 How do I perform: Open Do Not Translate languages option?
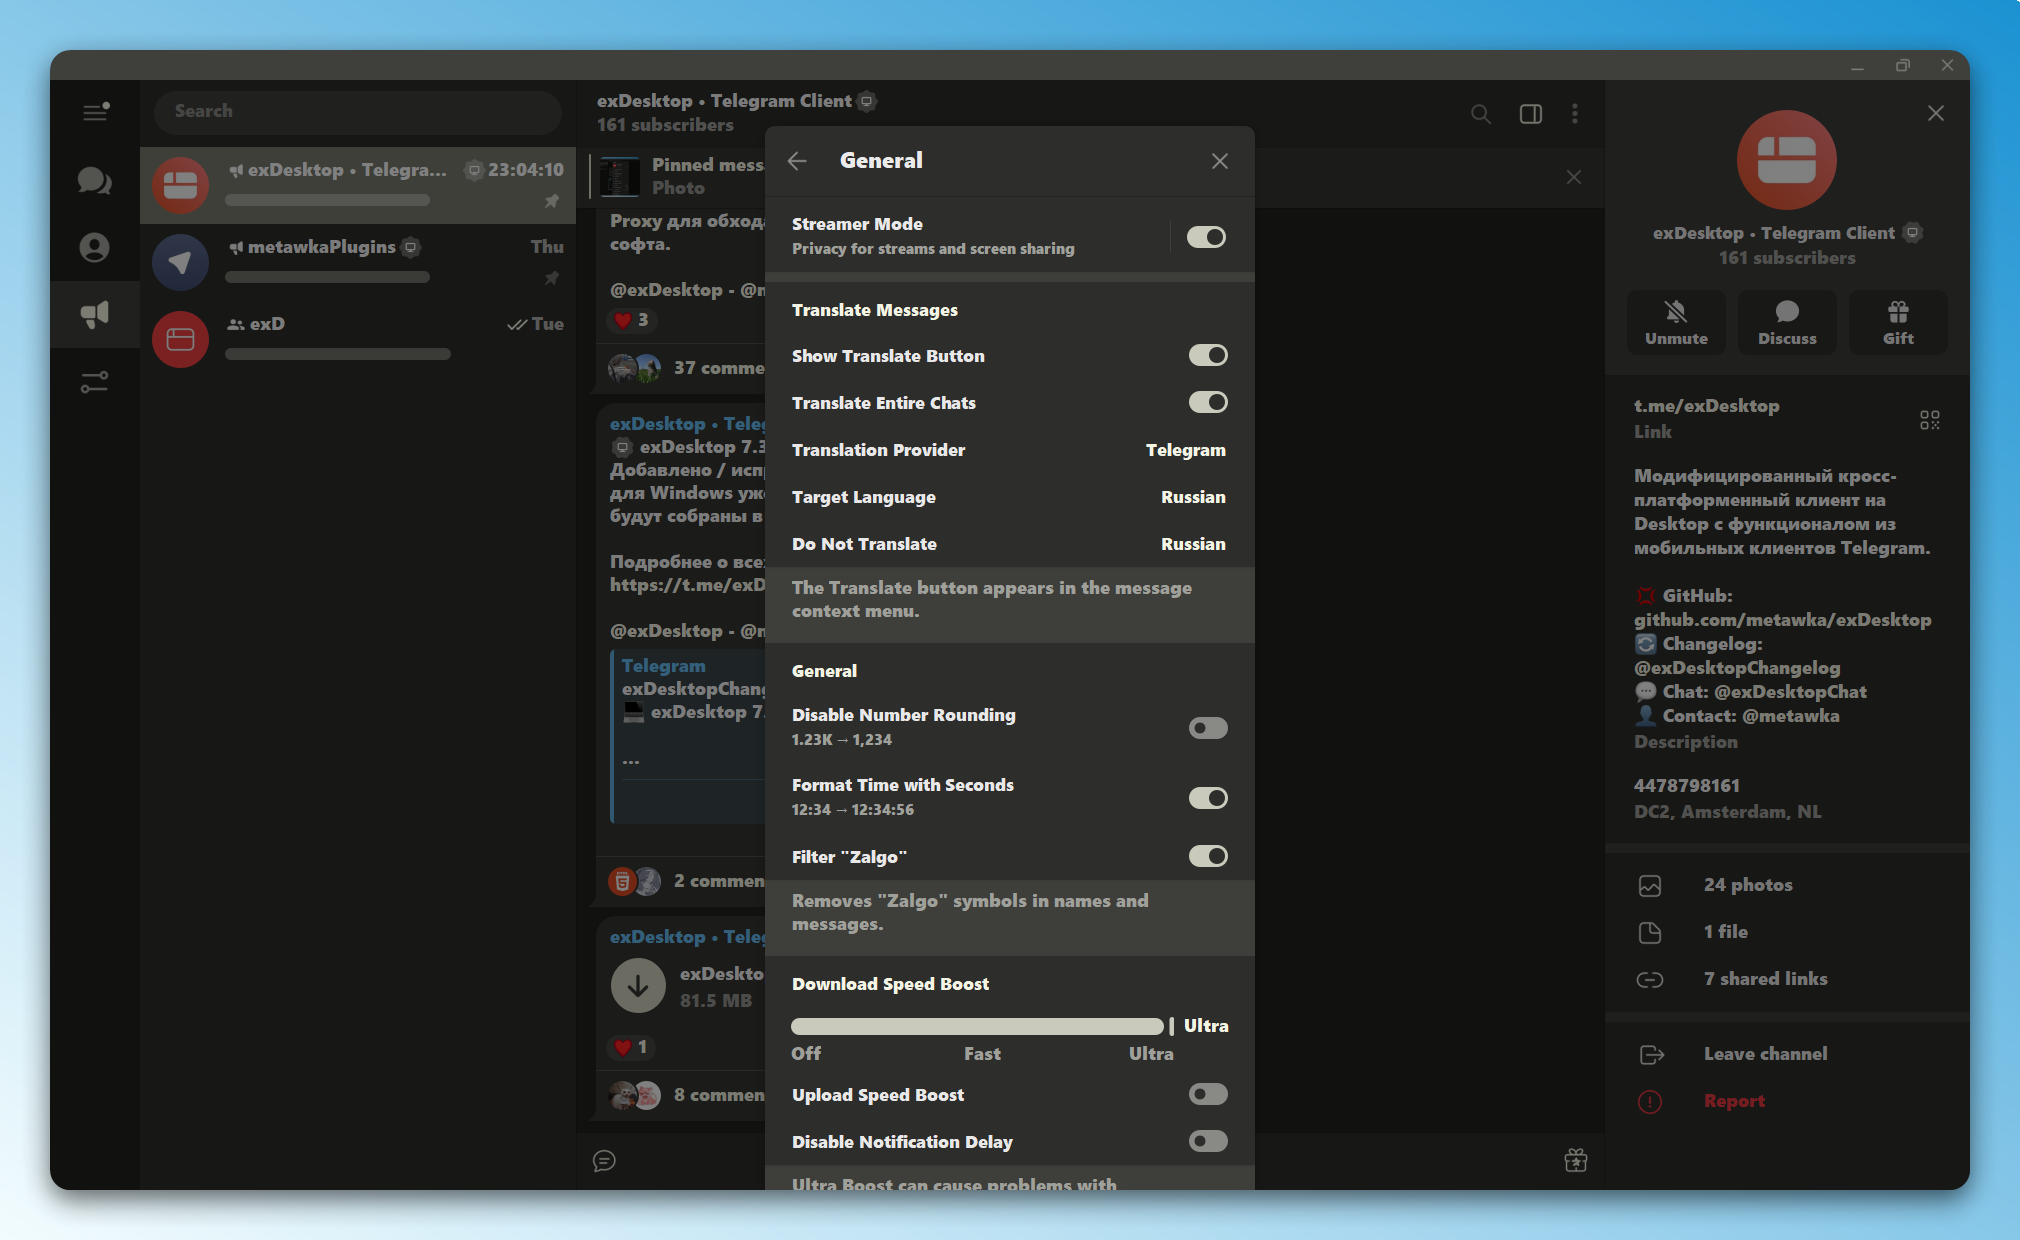click(x=1010, y=544)
